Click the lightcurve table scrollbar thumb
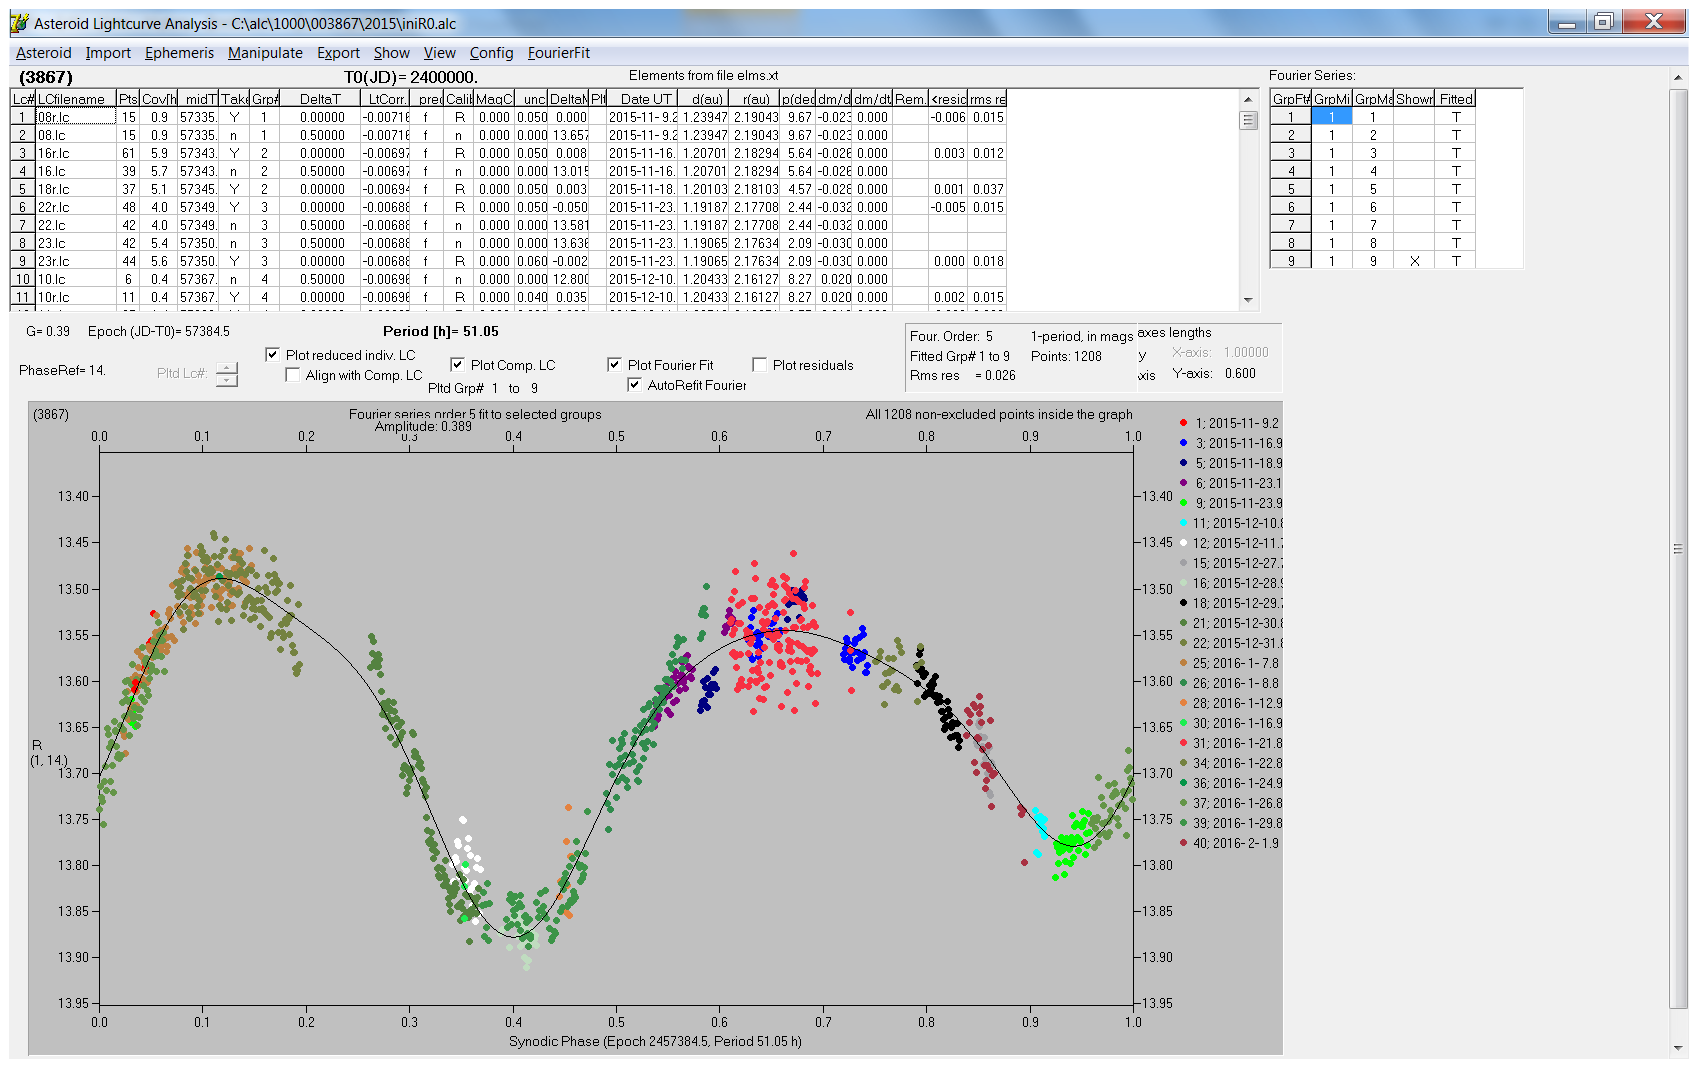This screenshot has width=1698, height=1068. click(1248, 120)
